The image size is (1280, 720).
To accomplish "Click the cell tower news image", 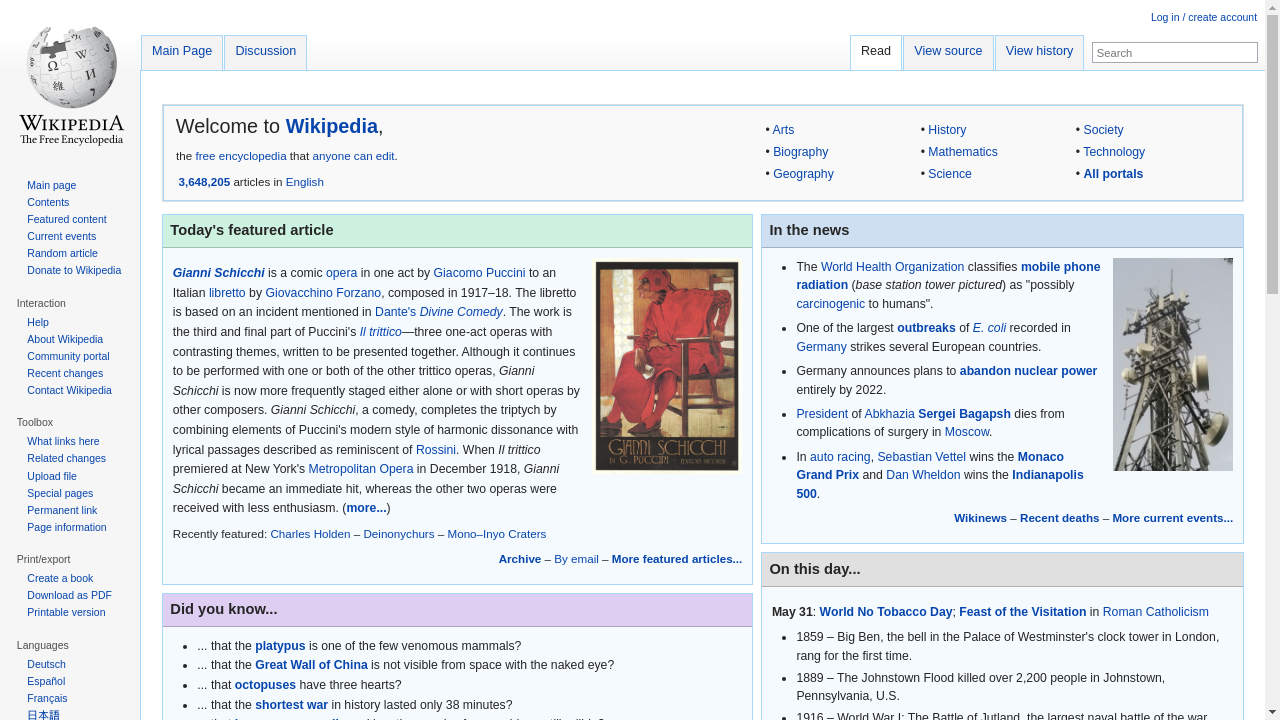I will pyautogui.click(x=1172, y=364).
